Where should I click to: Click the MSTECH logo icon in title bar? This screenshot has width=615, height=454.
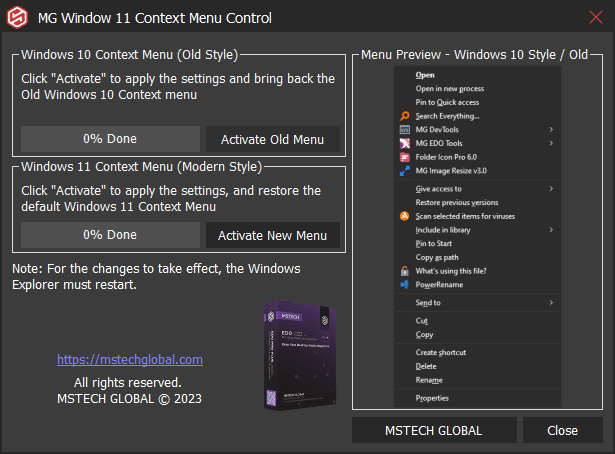17,18
